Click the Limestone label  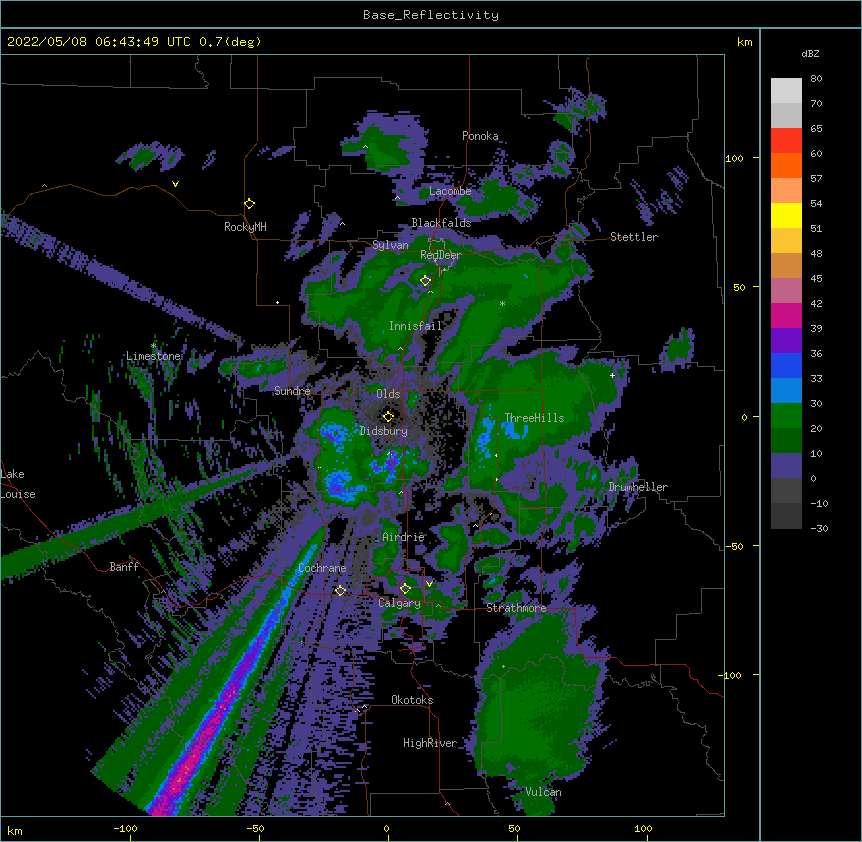tap(153, 356)
